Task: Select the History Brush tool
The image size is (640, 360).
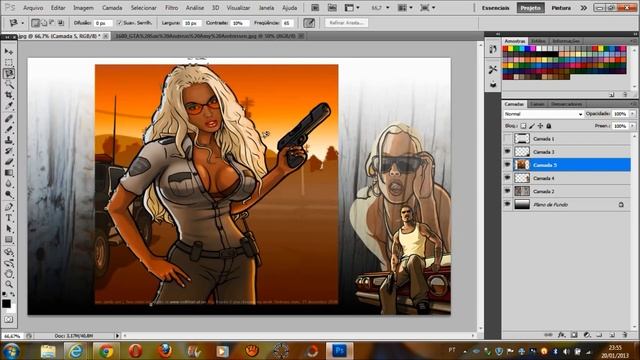Action: (9, 151)
